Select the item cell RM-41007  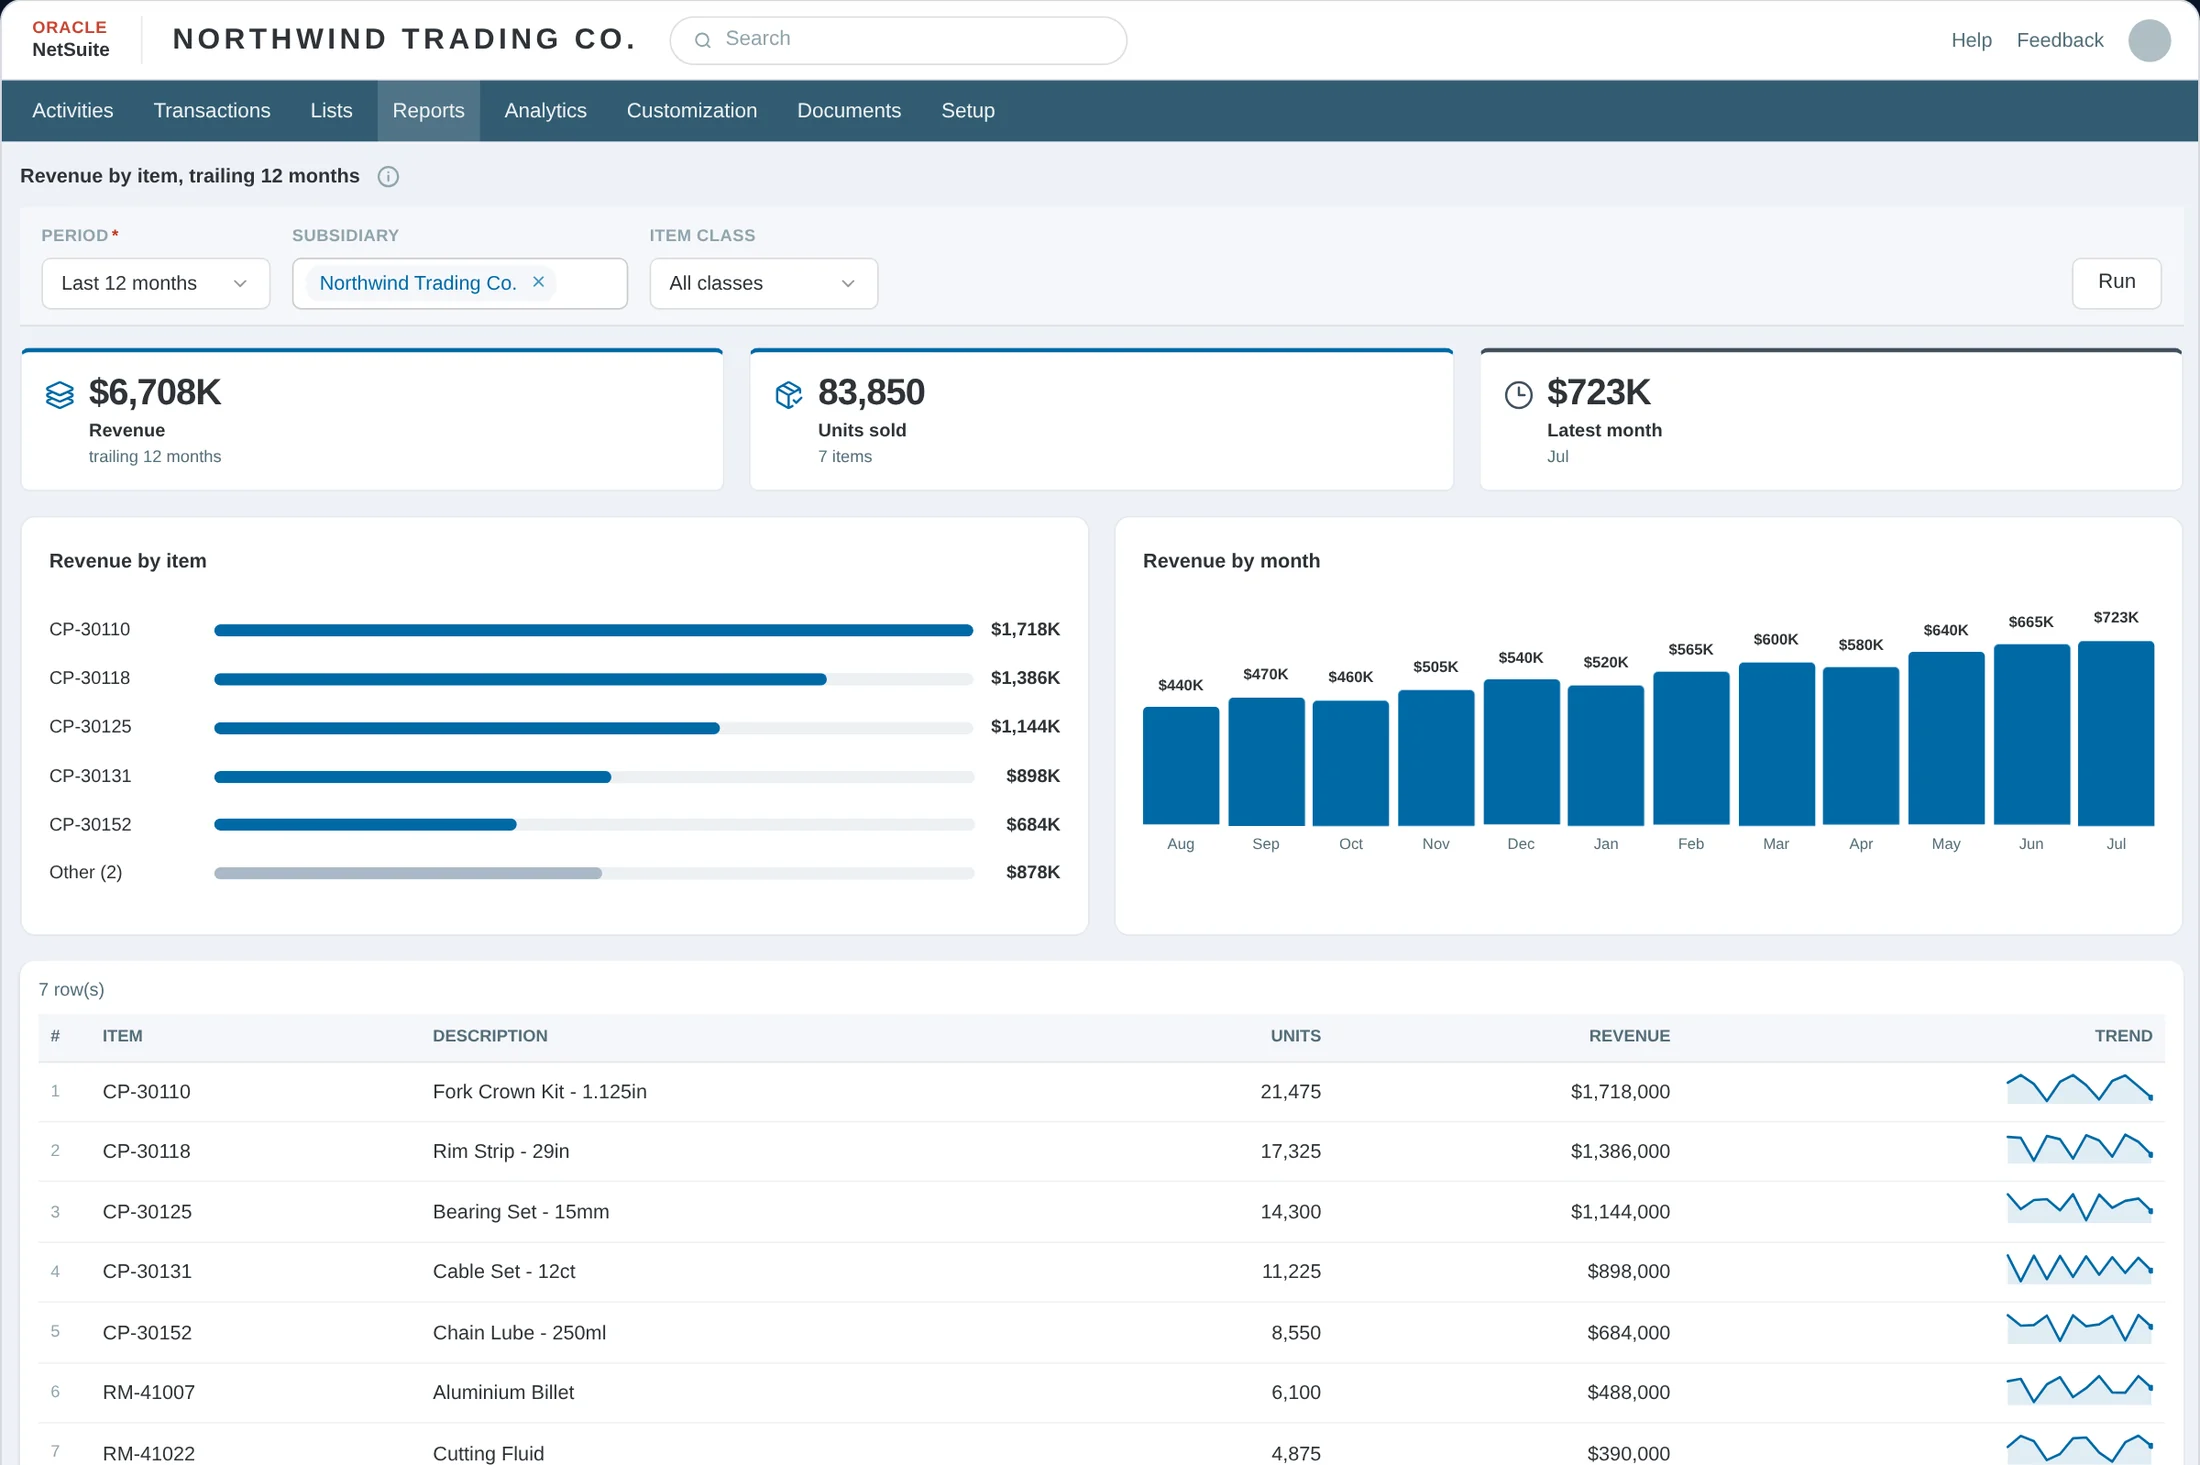coord(149,1392)
